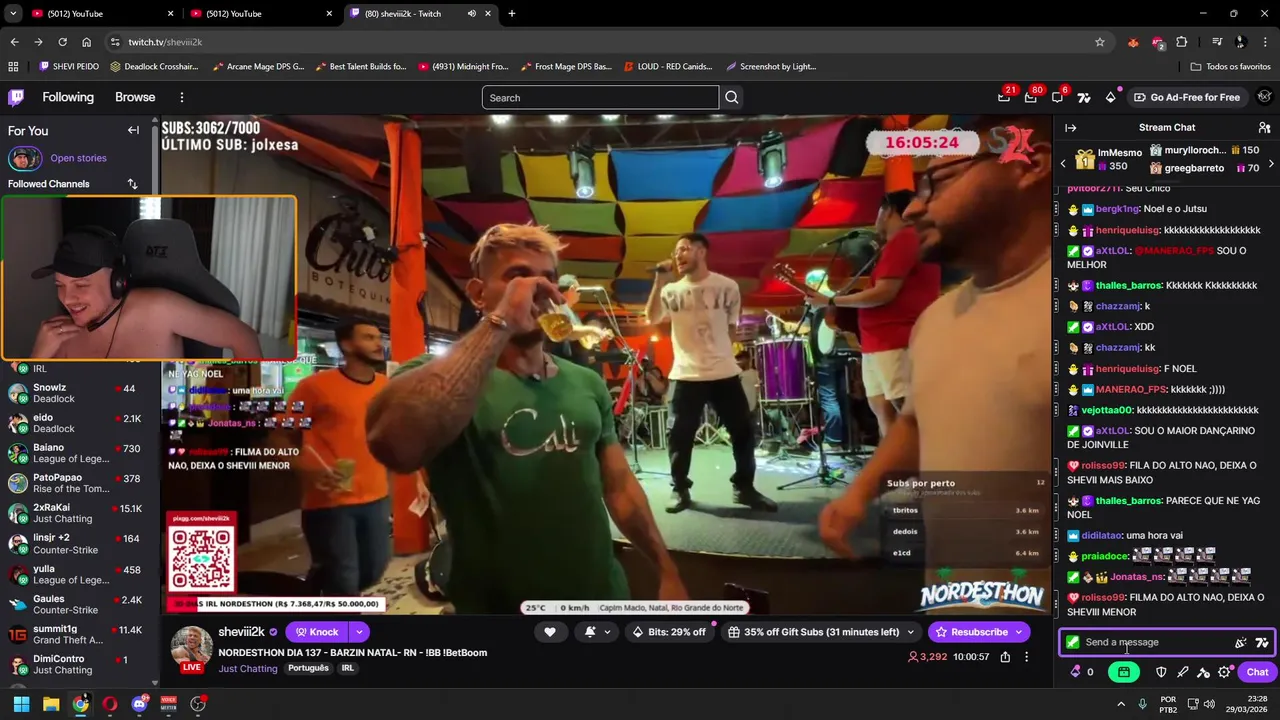Click the green reward chest button
This screenshot has height=720, width=1280.
click(1124, 672)
